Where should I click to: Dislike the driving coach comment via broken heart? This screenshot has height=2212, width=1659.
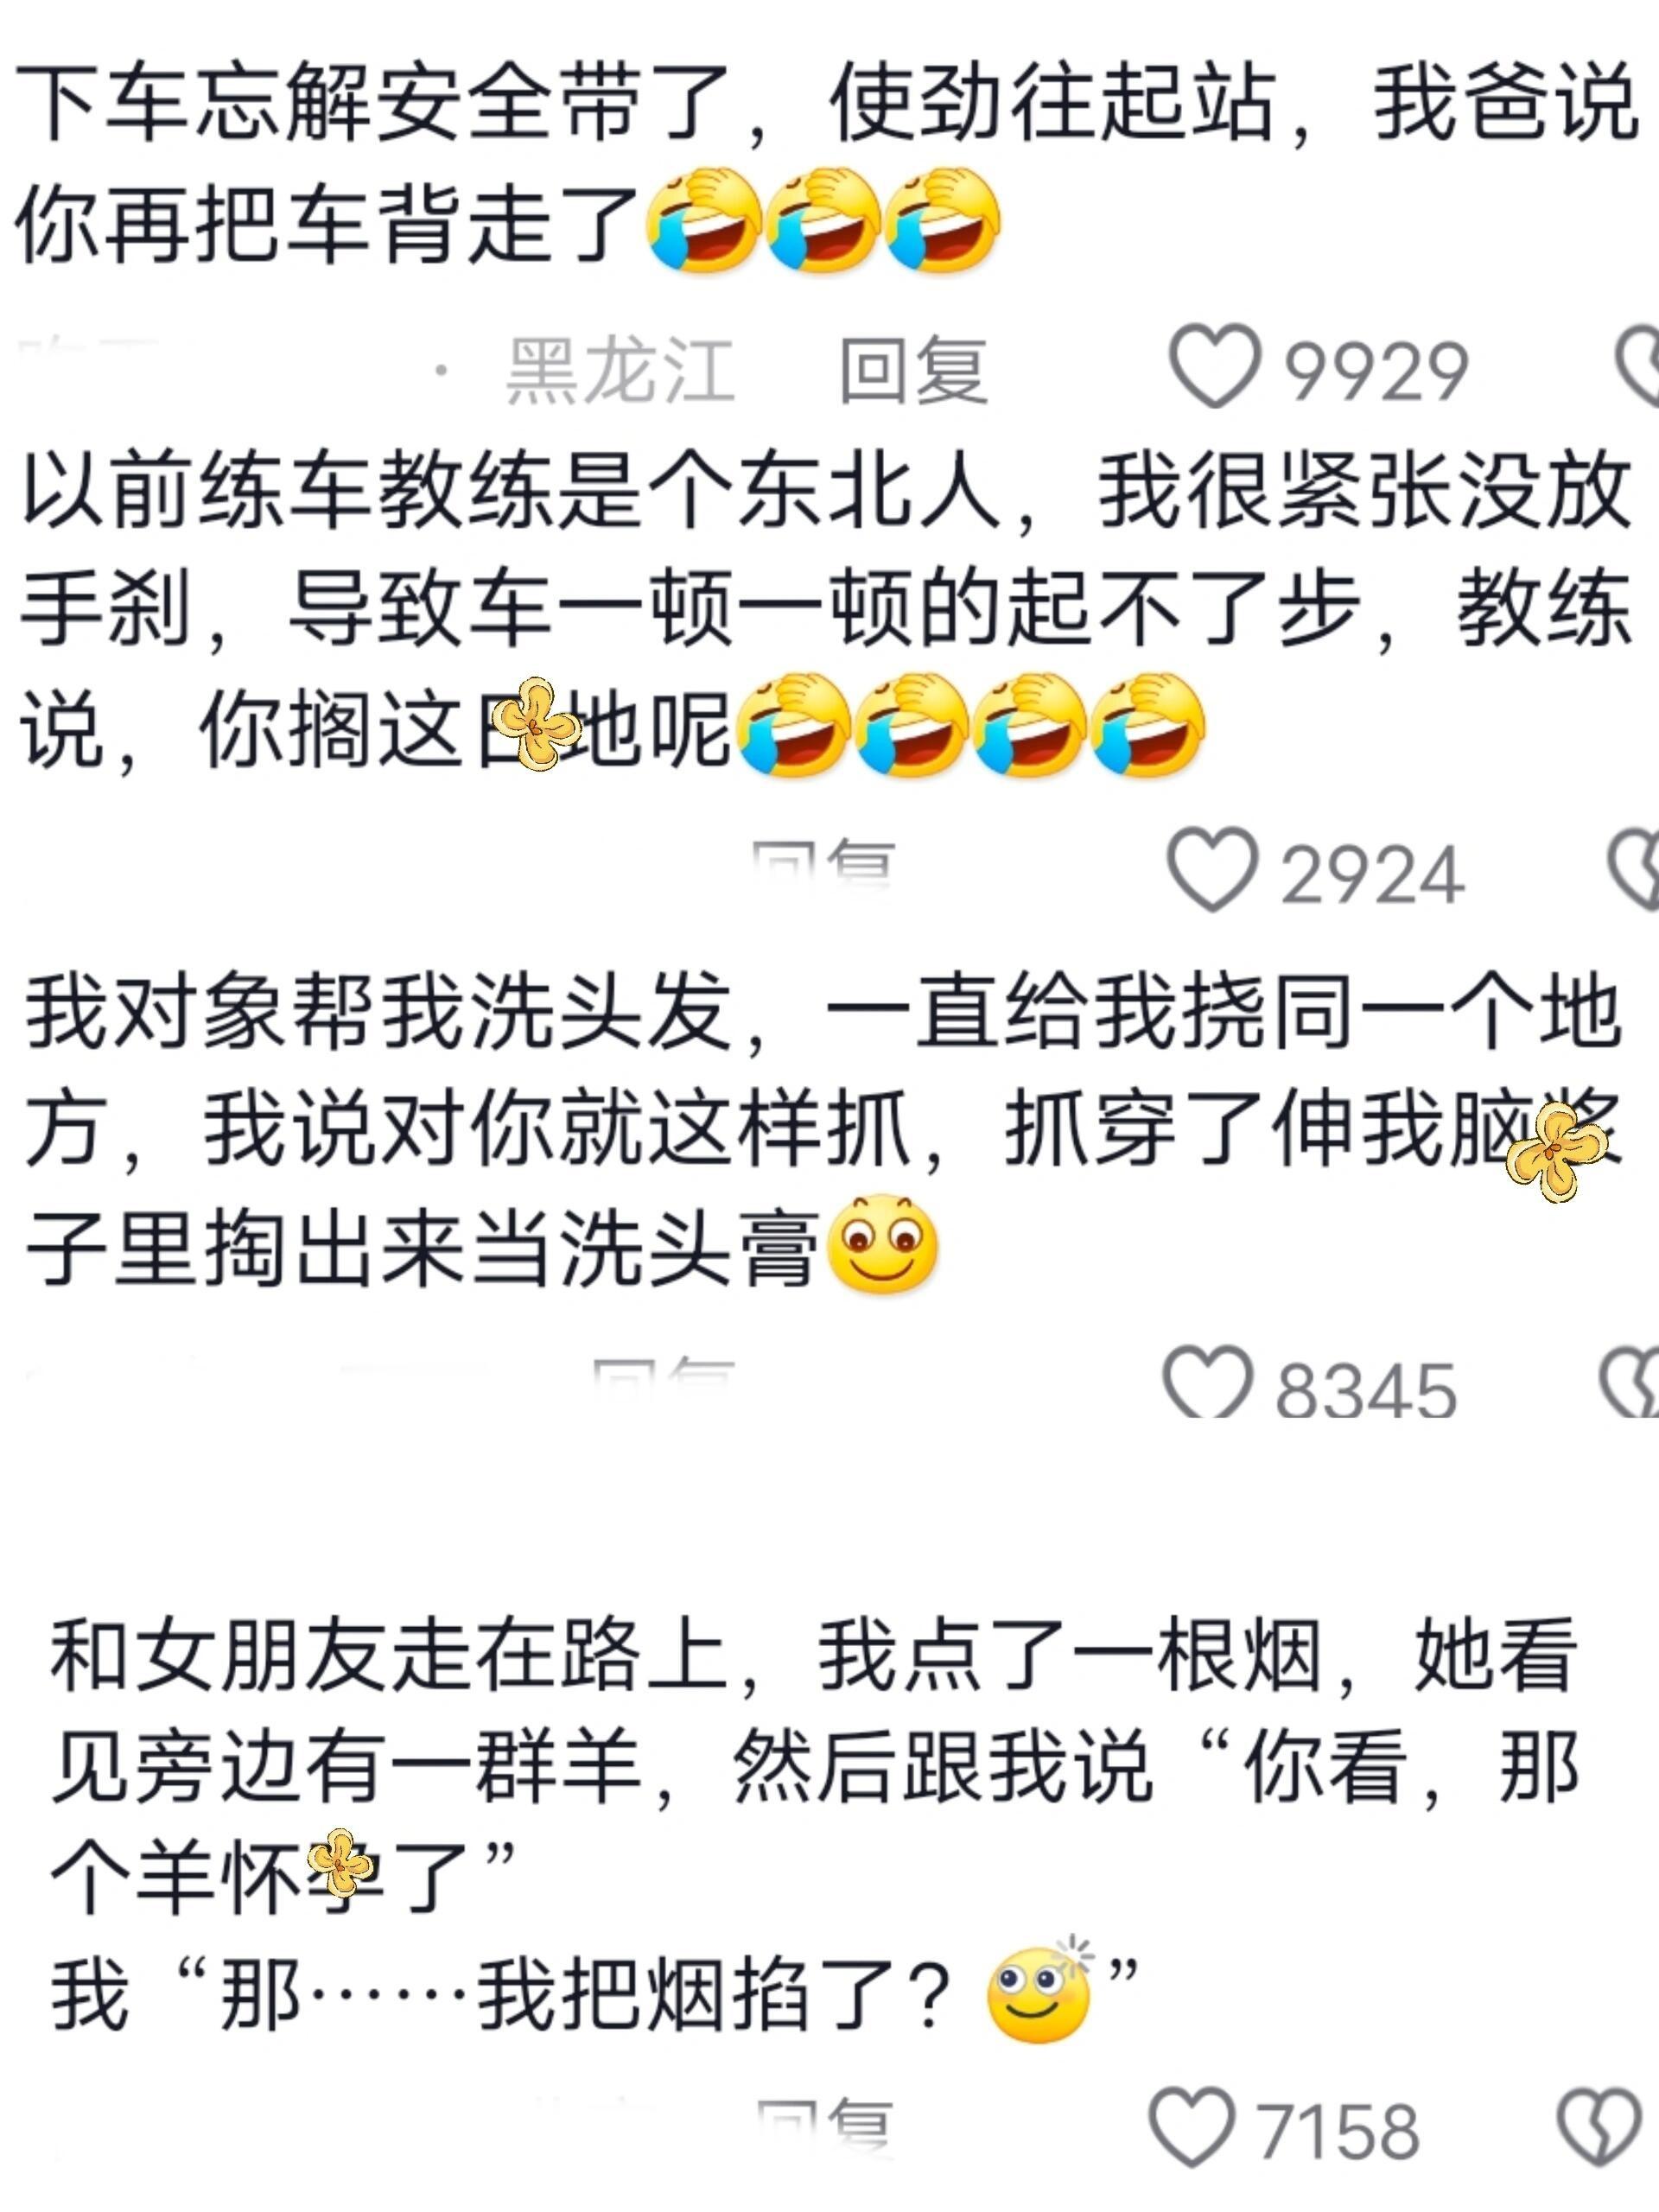pos(1634,870)
